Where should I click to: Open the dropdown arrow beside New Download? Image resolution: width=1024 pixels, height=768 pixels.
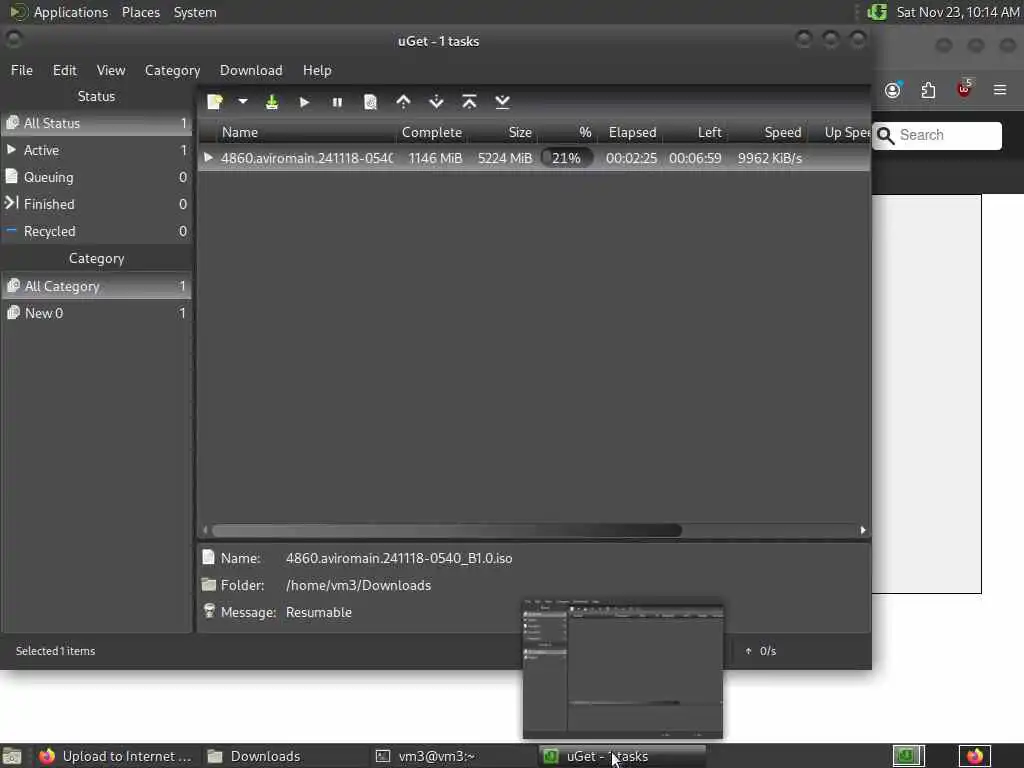point(242,102)
